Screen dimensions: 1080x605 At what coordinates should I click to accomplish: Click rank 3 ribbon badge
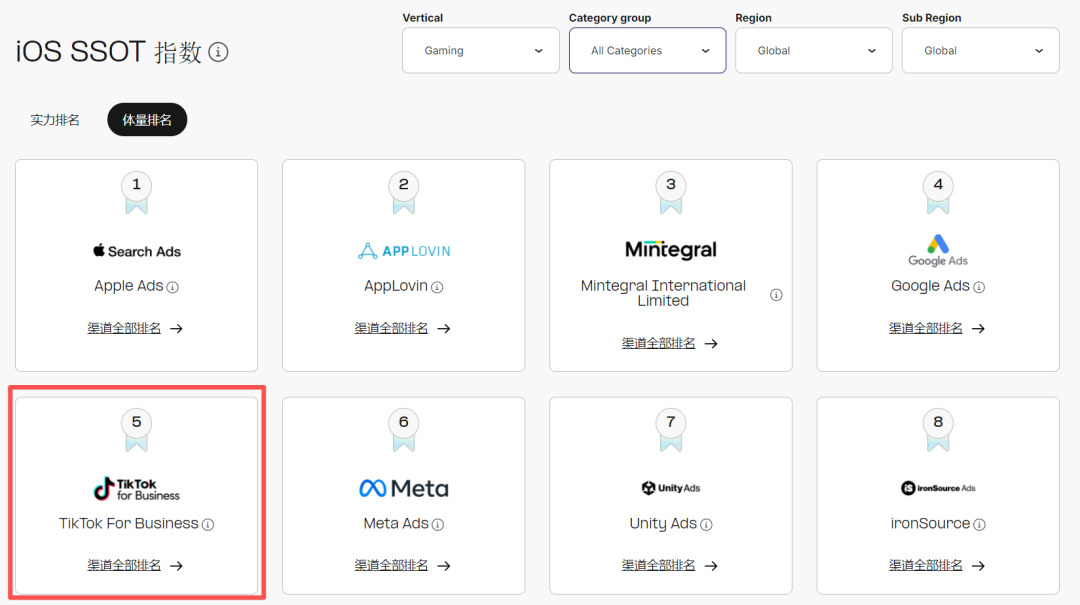click(671, 193)
